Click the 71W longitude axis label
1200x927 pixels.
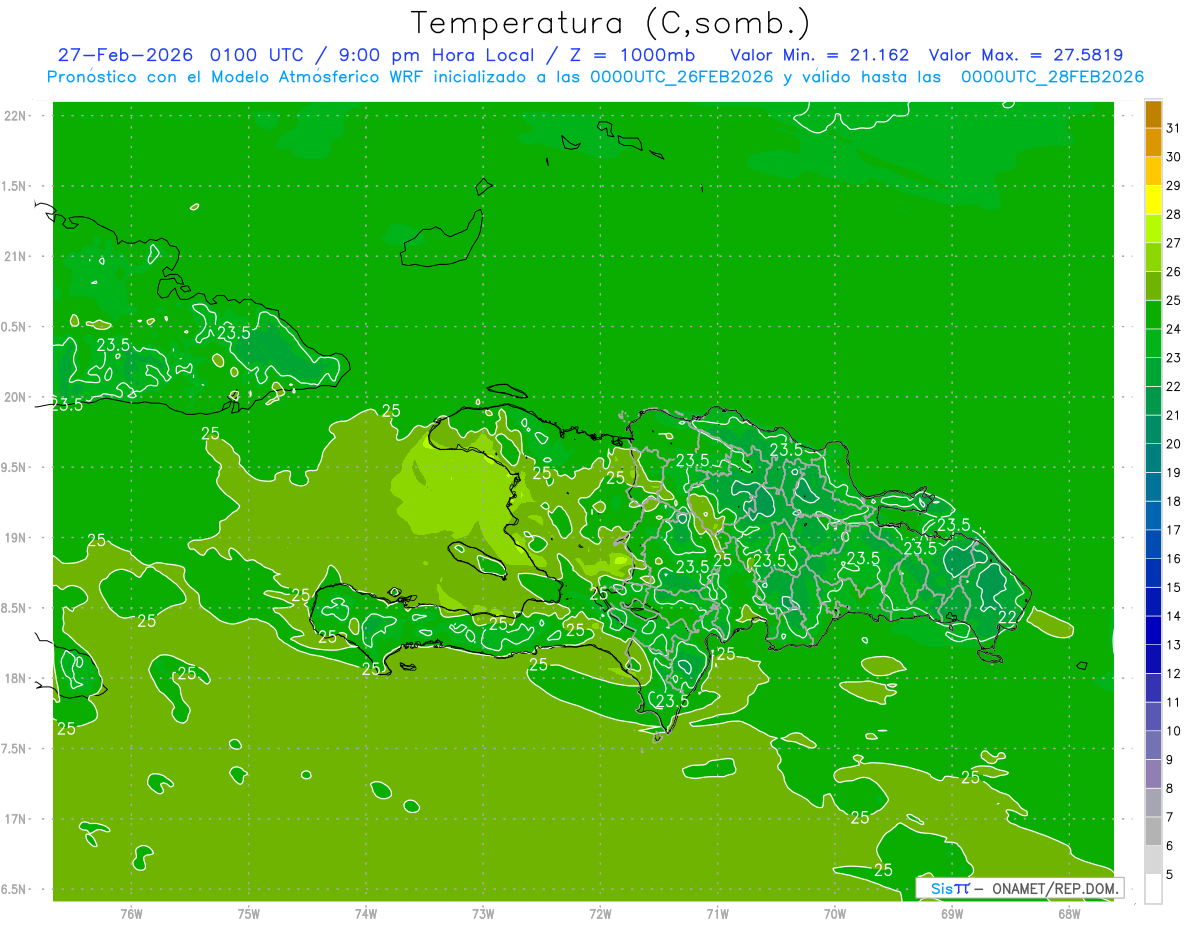point(717,913)
